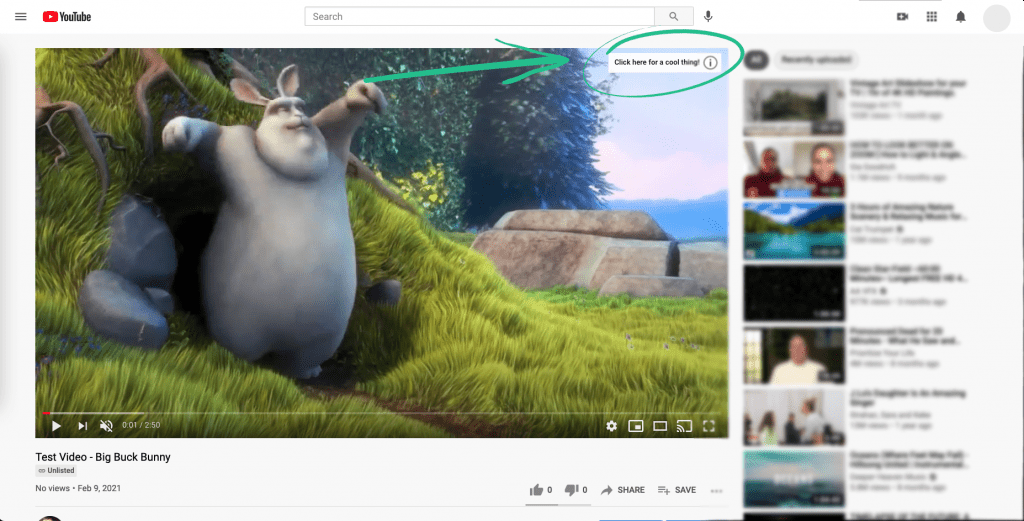Click the SHARE button
1024x521 pixels.
[x=622, y=490]
